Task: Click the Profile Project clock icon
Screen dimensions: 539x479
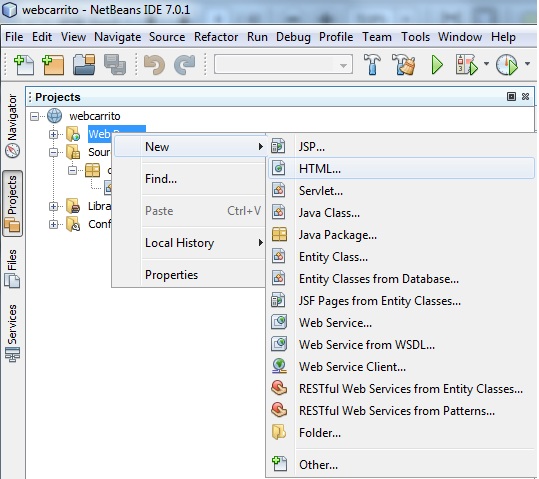Action: pyautogui.click(x=507, y=65)
